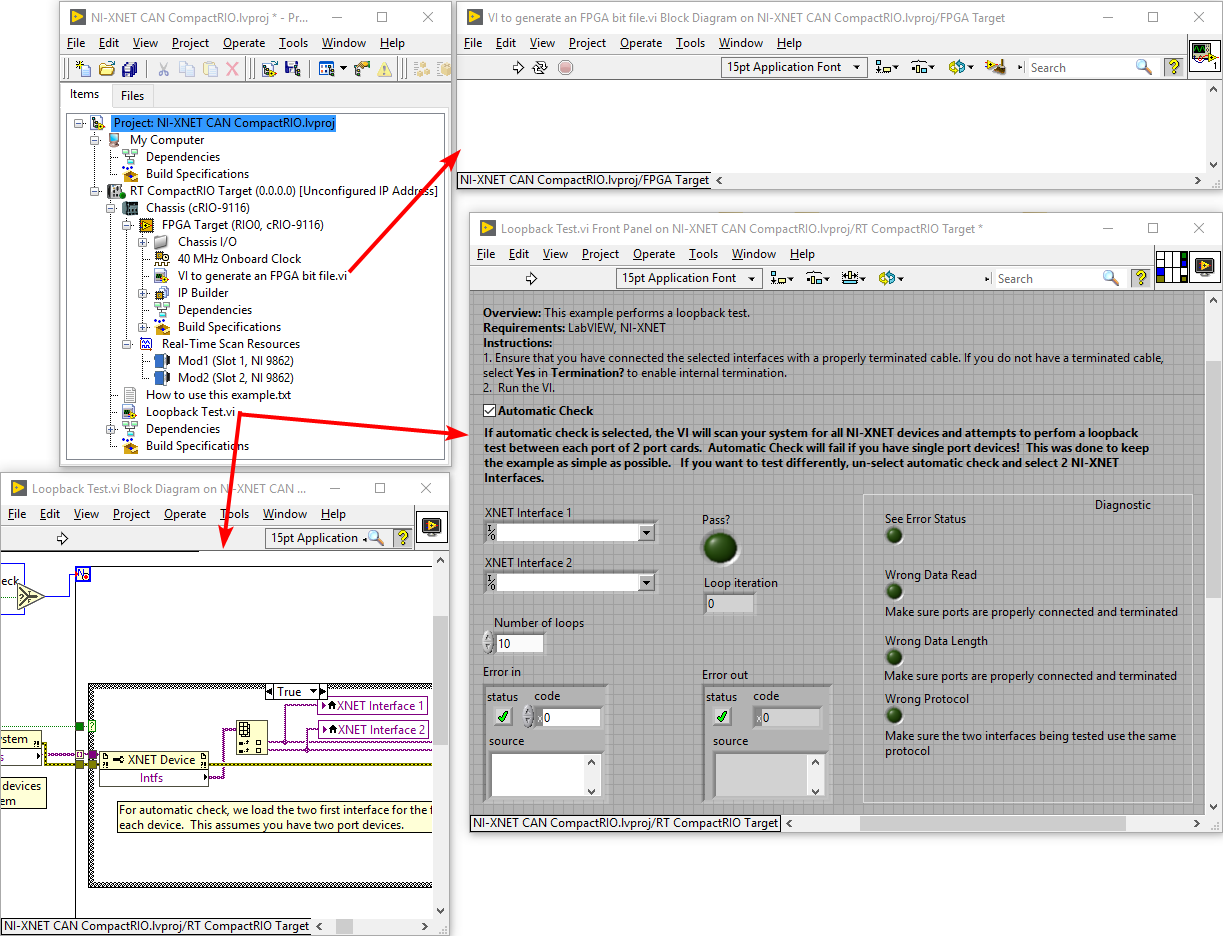1223x936 pixels.
Task: Click Number of loops numeric field
Action: pyautogui.click(x=520, y=644)
